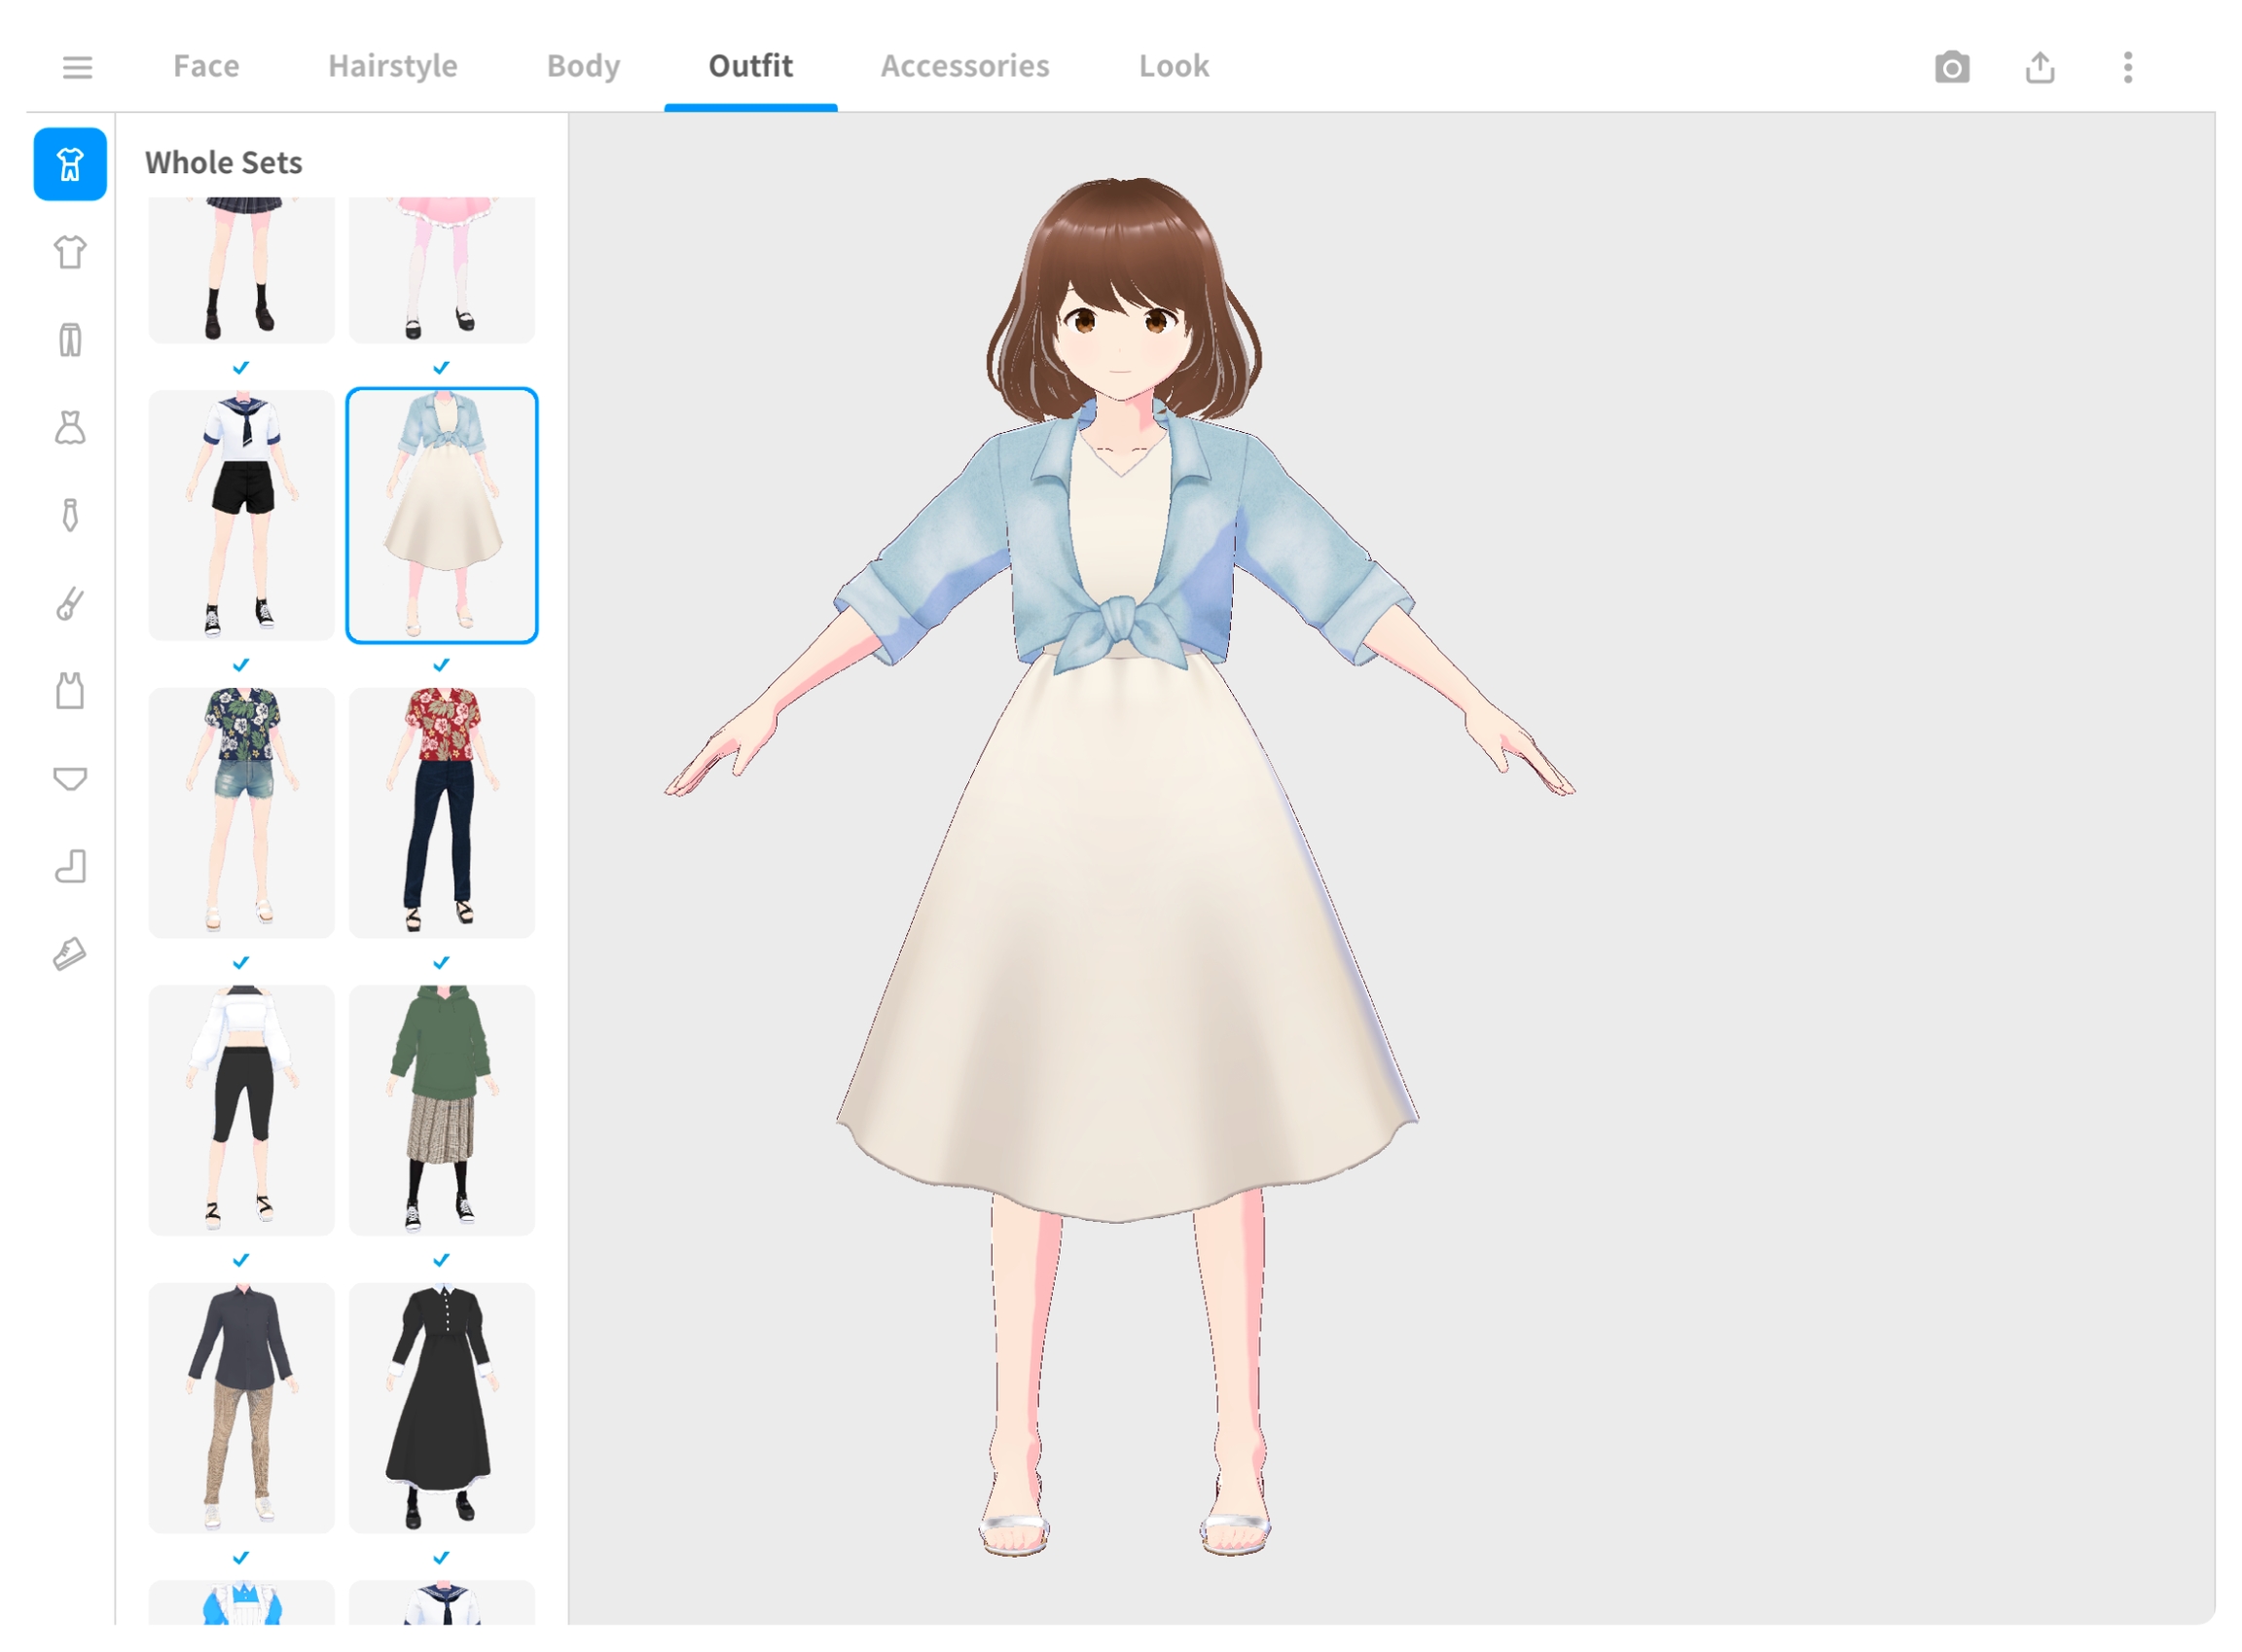Pick the red Hawaiian shirt outfit
2242x1652 pixels.
[441, 812]
